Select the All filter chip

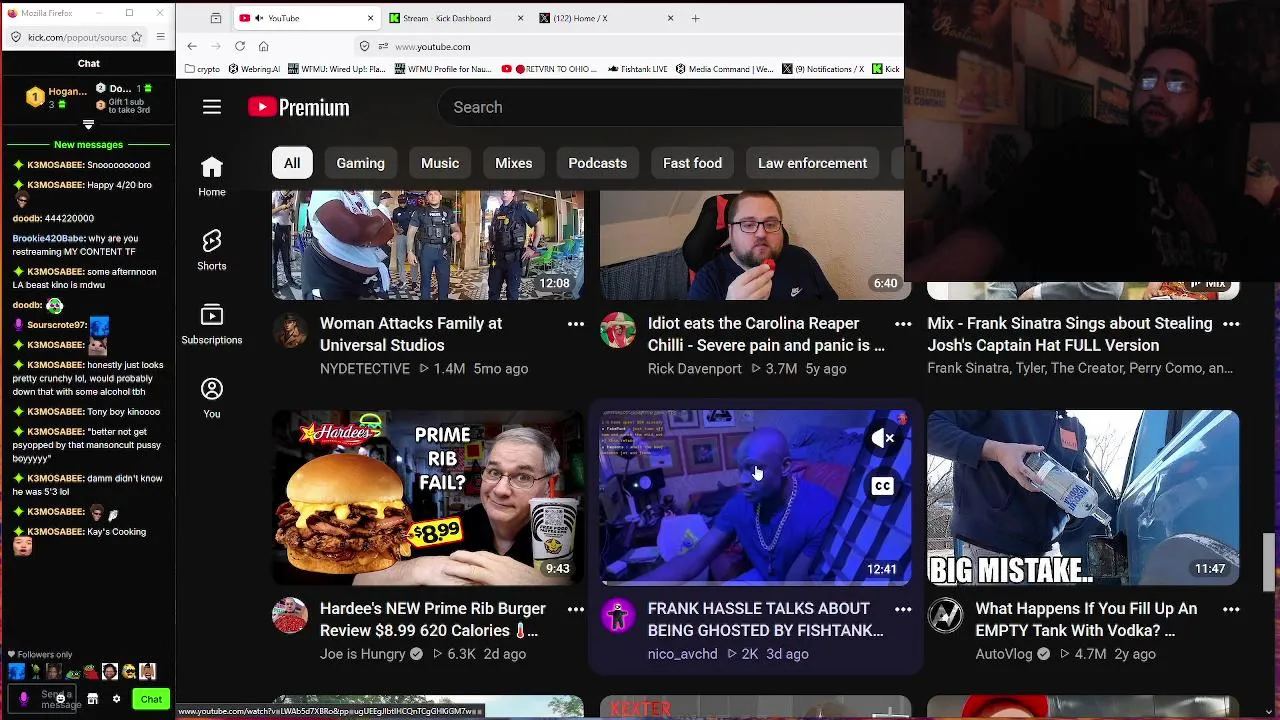click(292, 163)
